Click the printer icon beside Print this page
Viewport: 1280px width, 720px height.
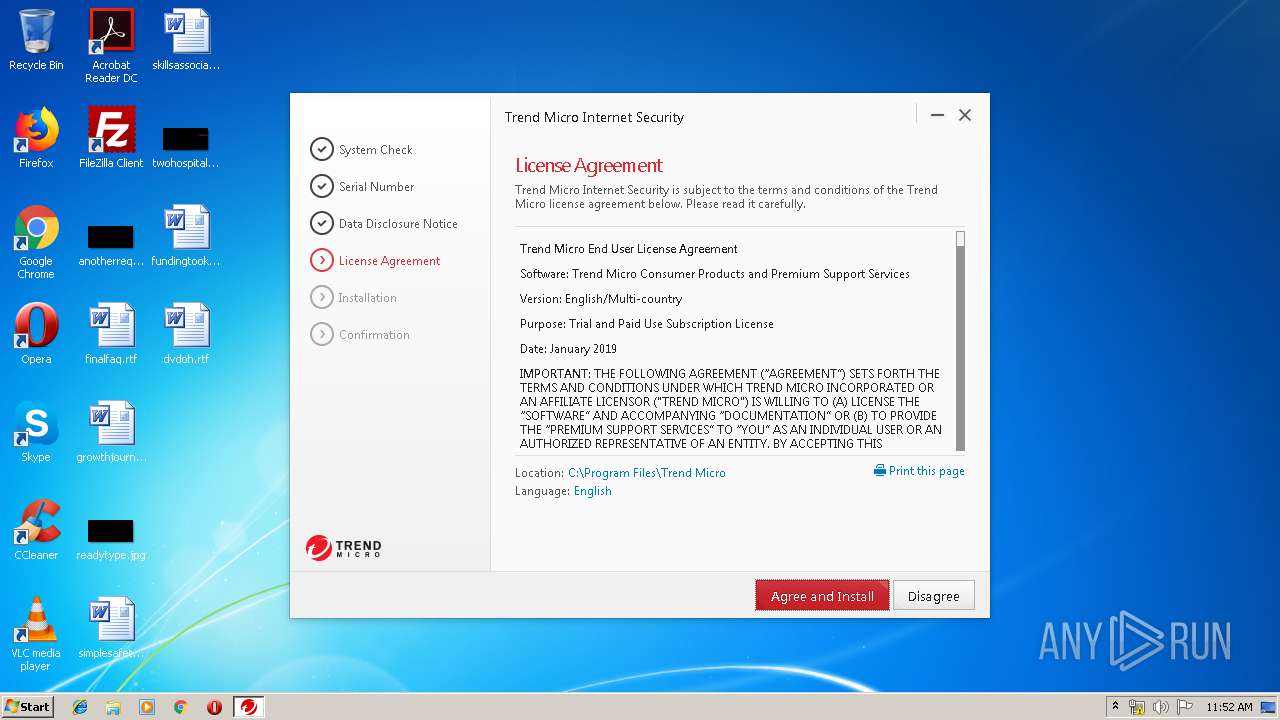[880, 471]
